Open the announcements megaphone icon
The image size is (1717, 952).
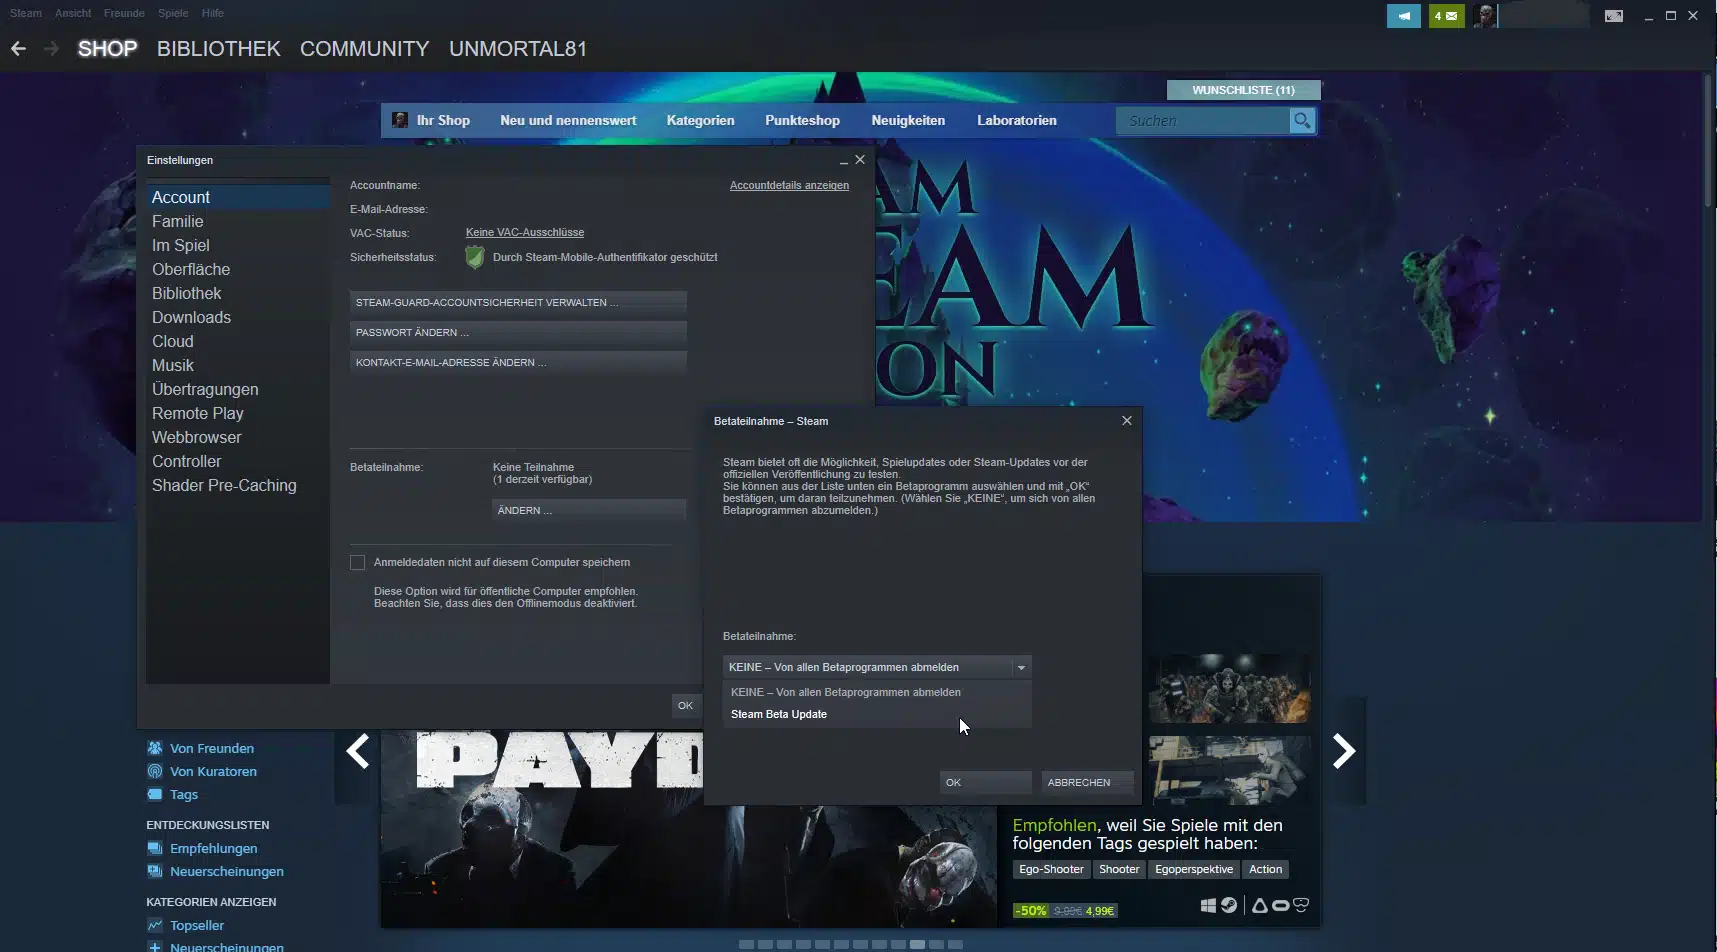[x=1404, y=16]
